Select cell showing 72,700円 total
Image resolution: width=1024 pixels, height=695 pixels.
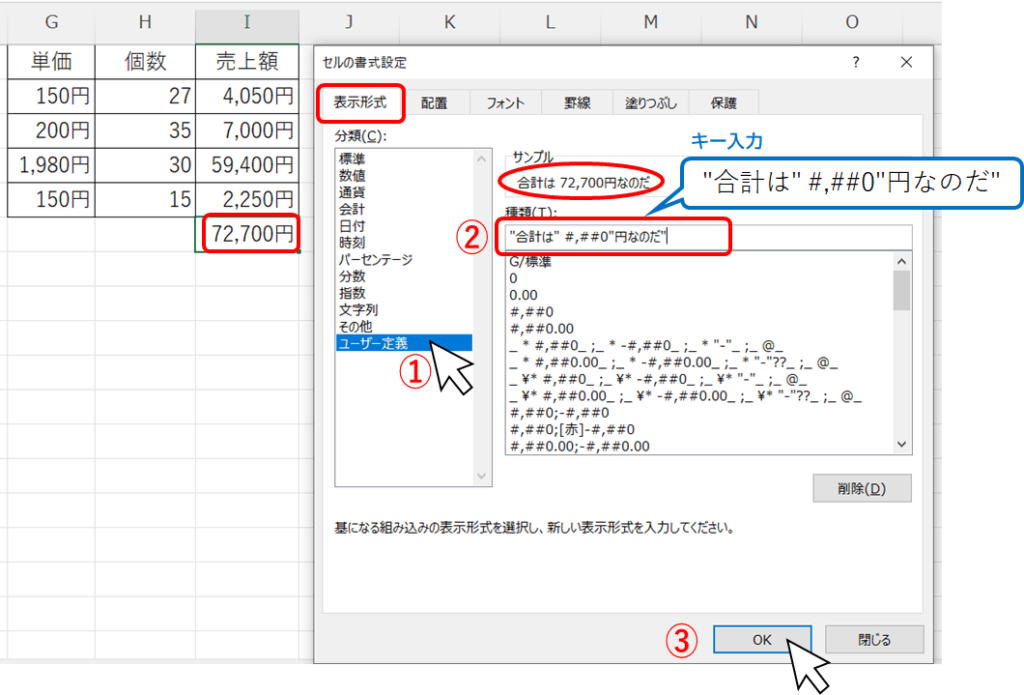pos(250,235)
